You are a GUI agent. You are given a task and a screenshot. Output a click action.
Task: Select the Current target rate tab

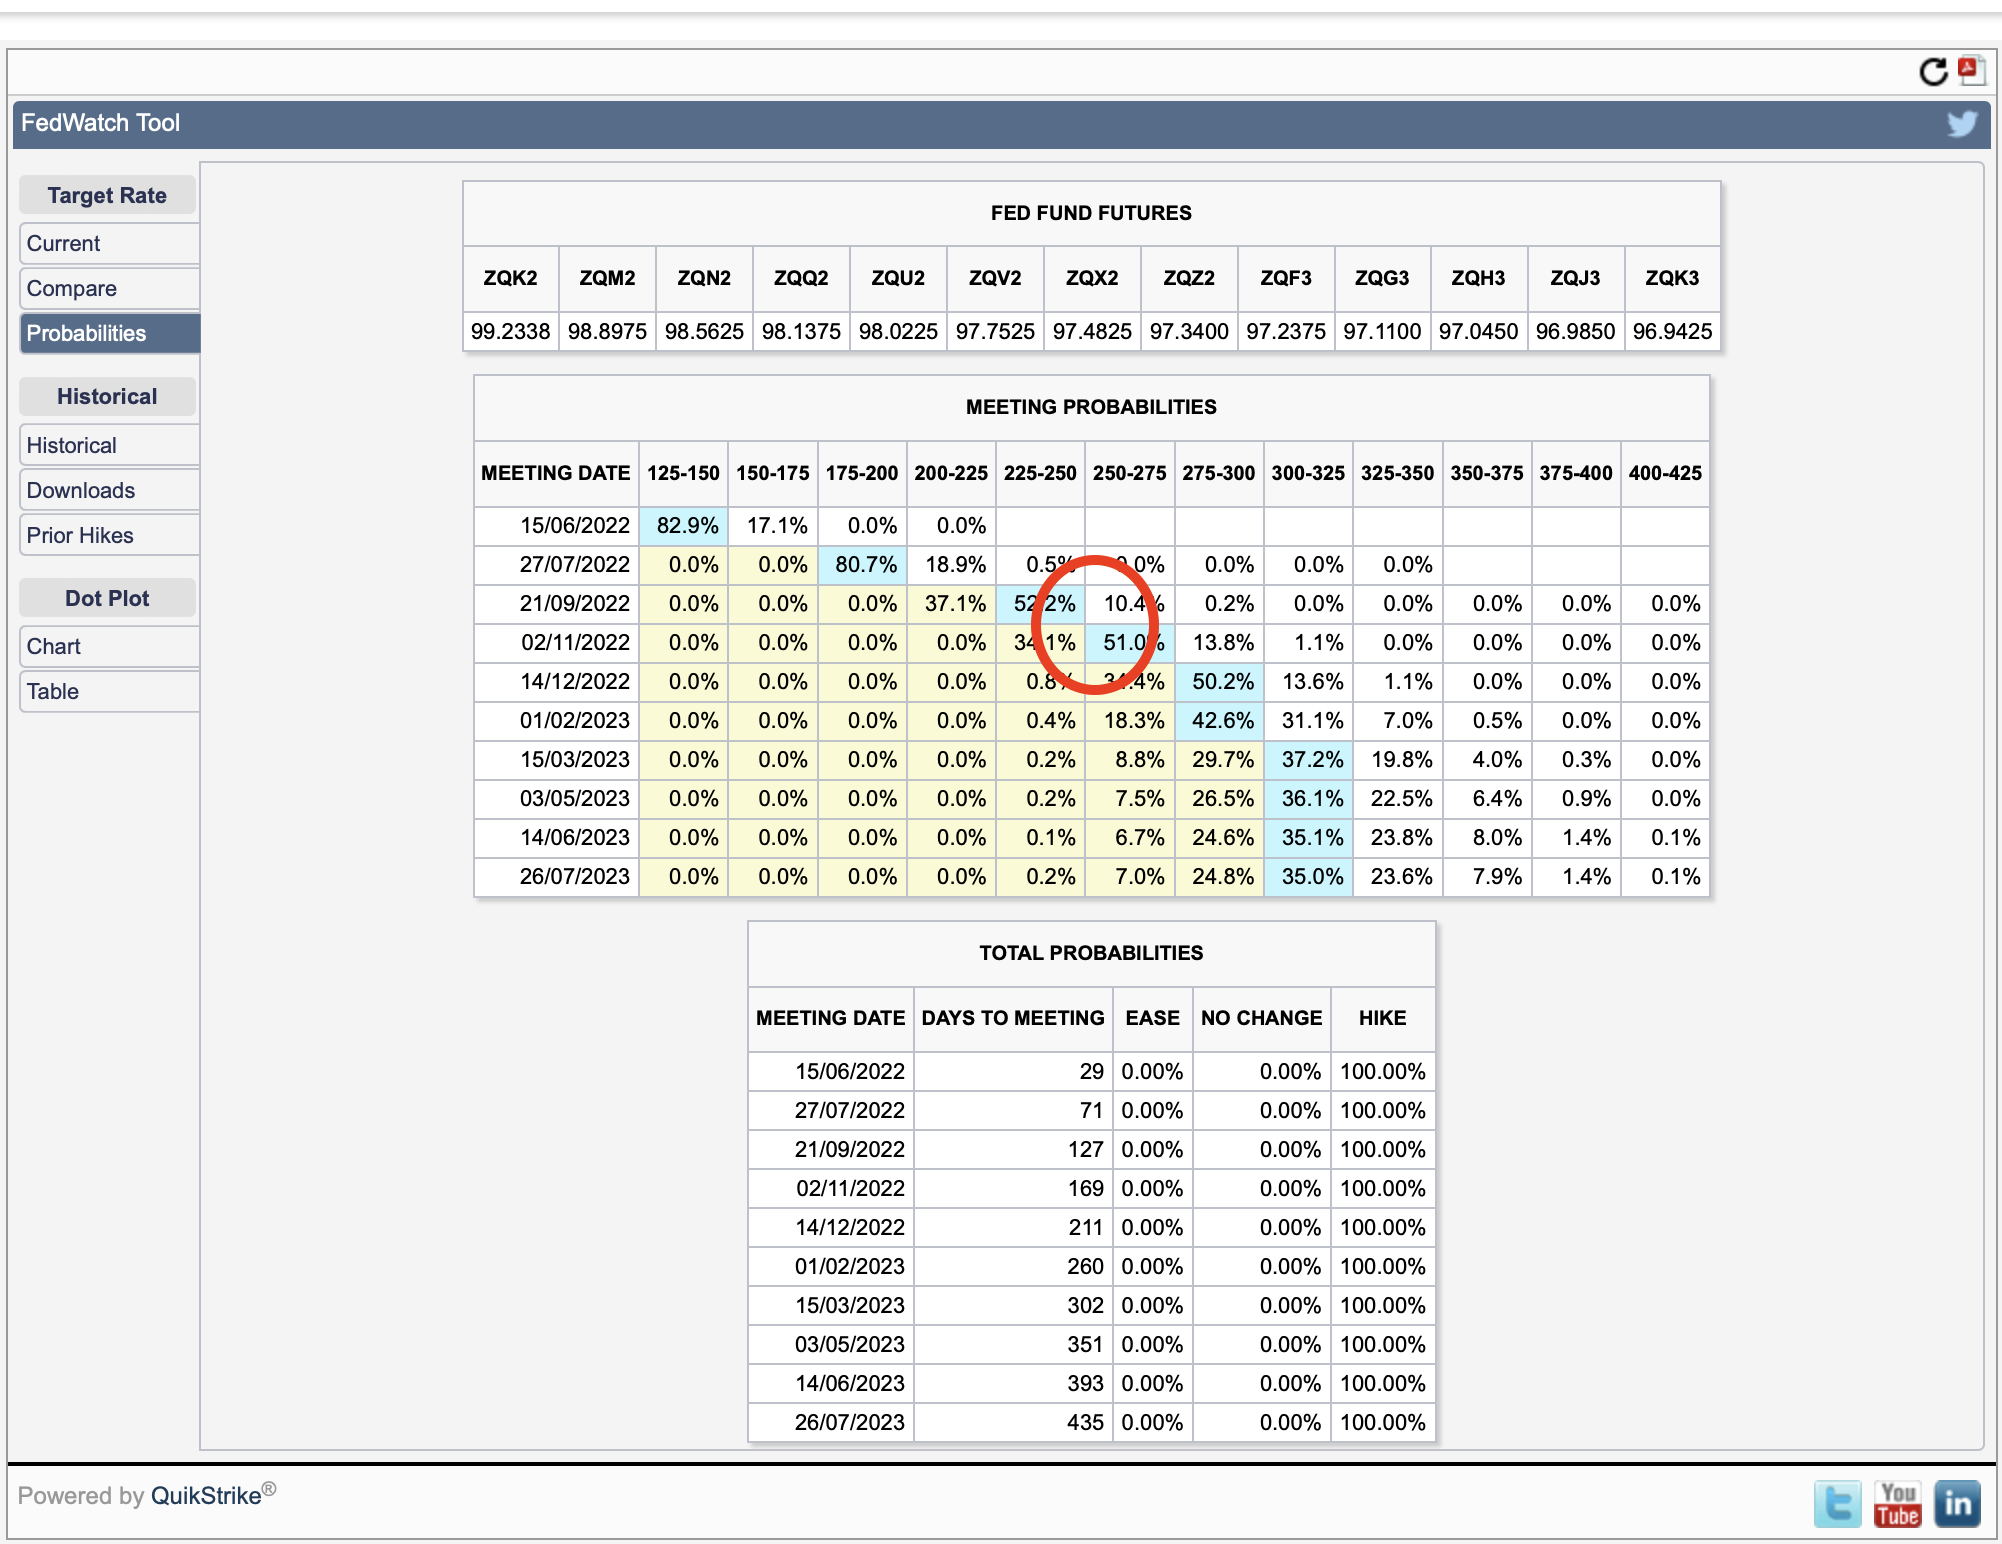(110, 243)
